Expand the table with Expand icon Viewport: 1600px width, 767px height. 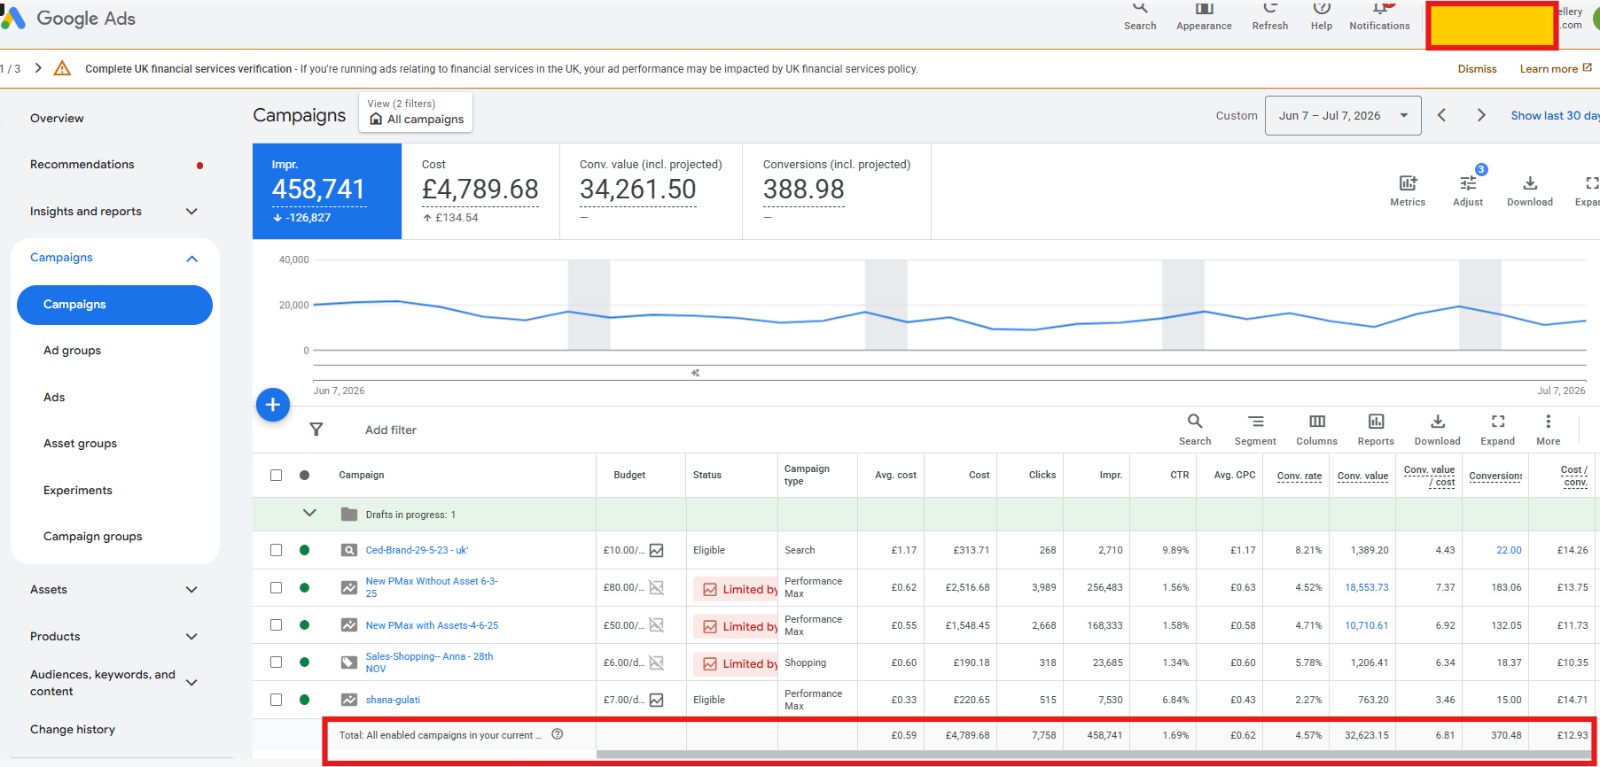coord(1498,429)
